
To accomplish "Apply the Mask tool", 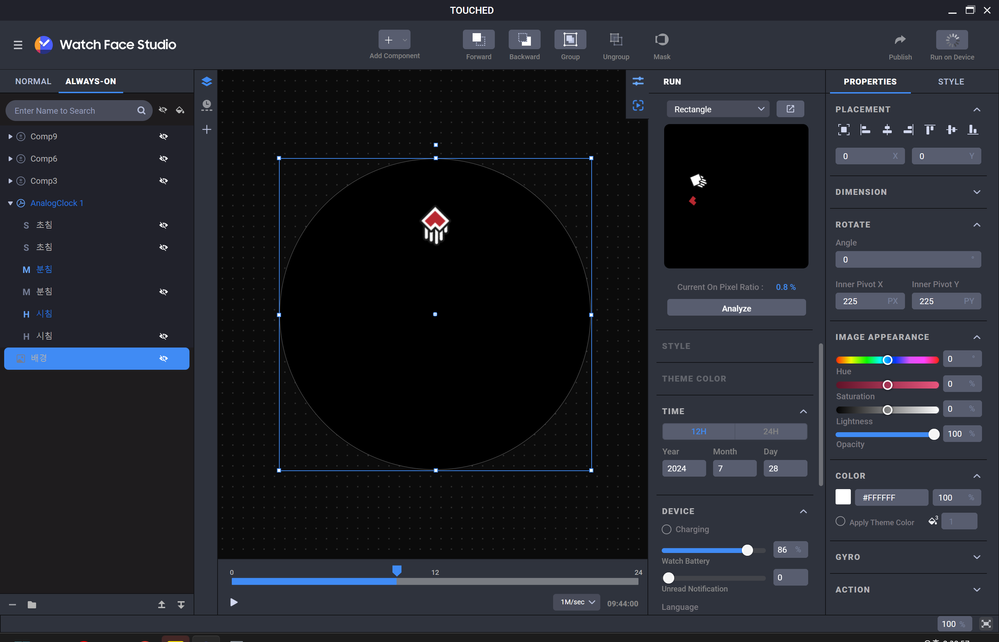I will [x=662, y=39].
